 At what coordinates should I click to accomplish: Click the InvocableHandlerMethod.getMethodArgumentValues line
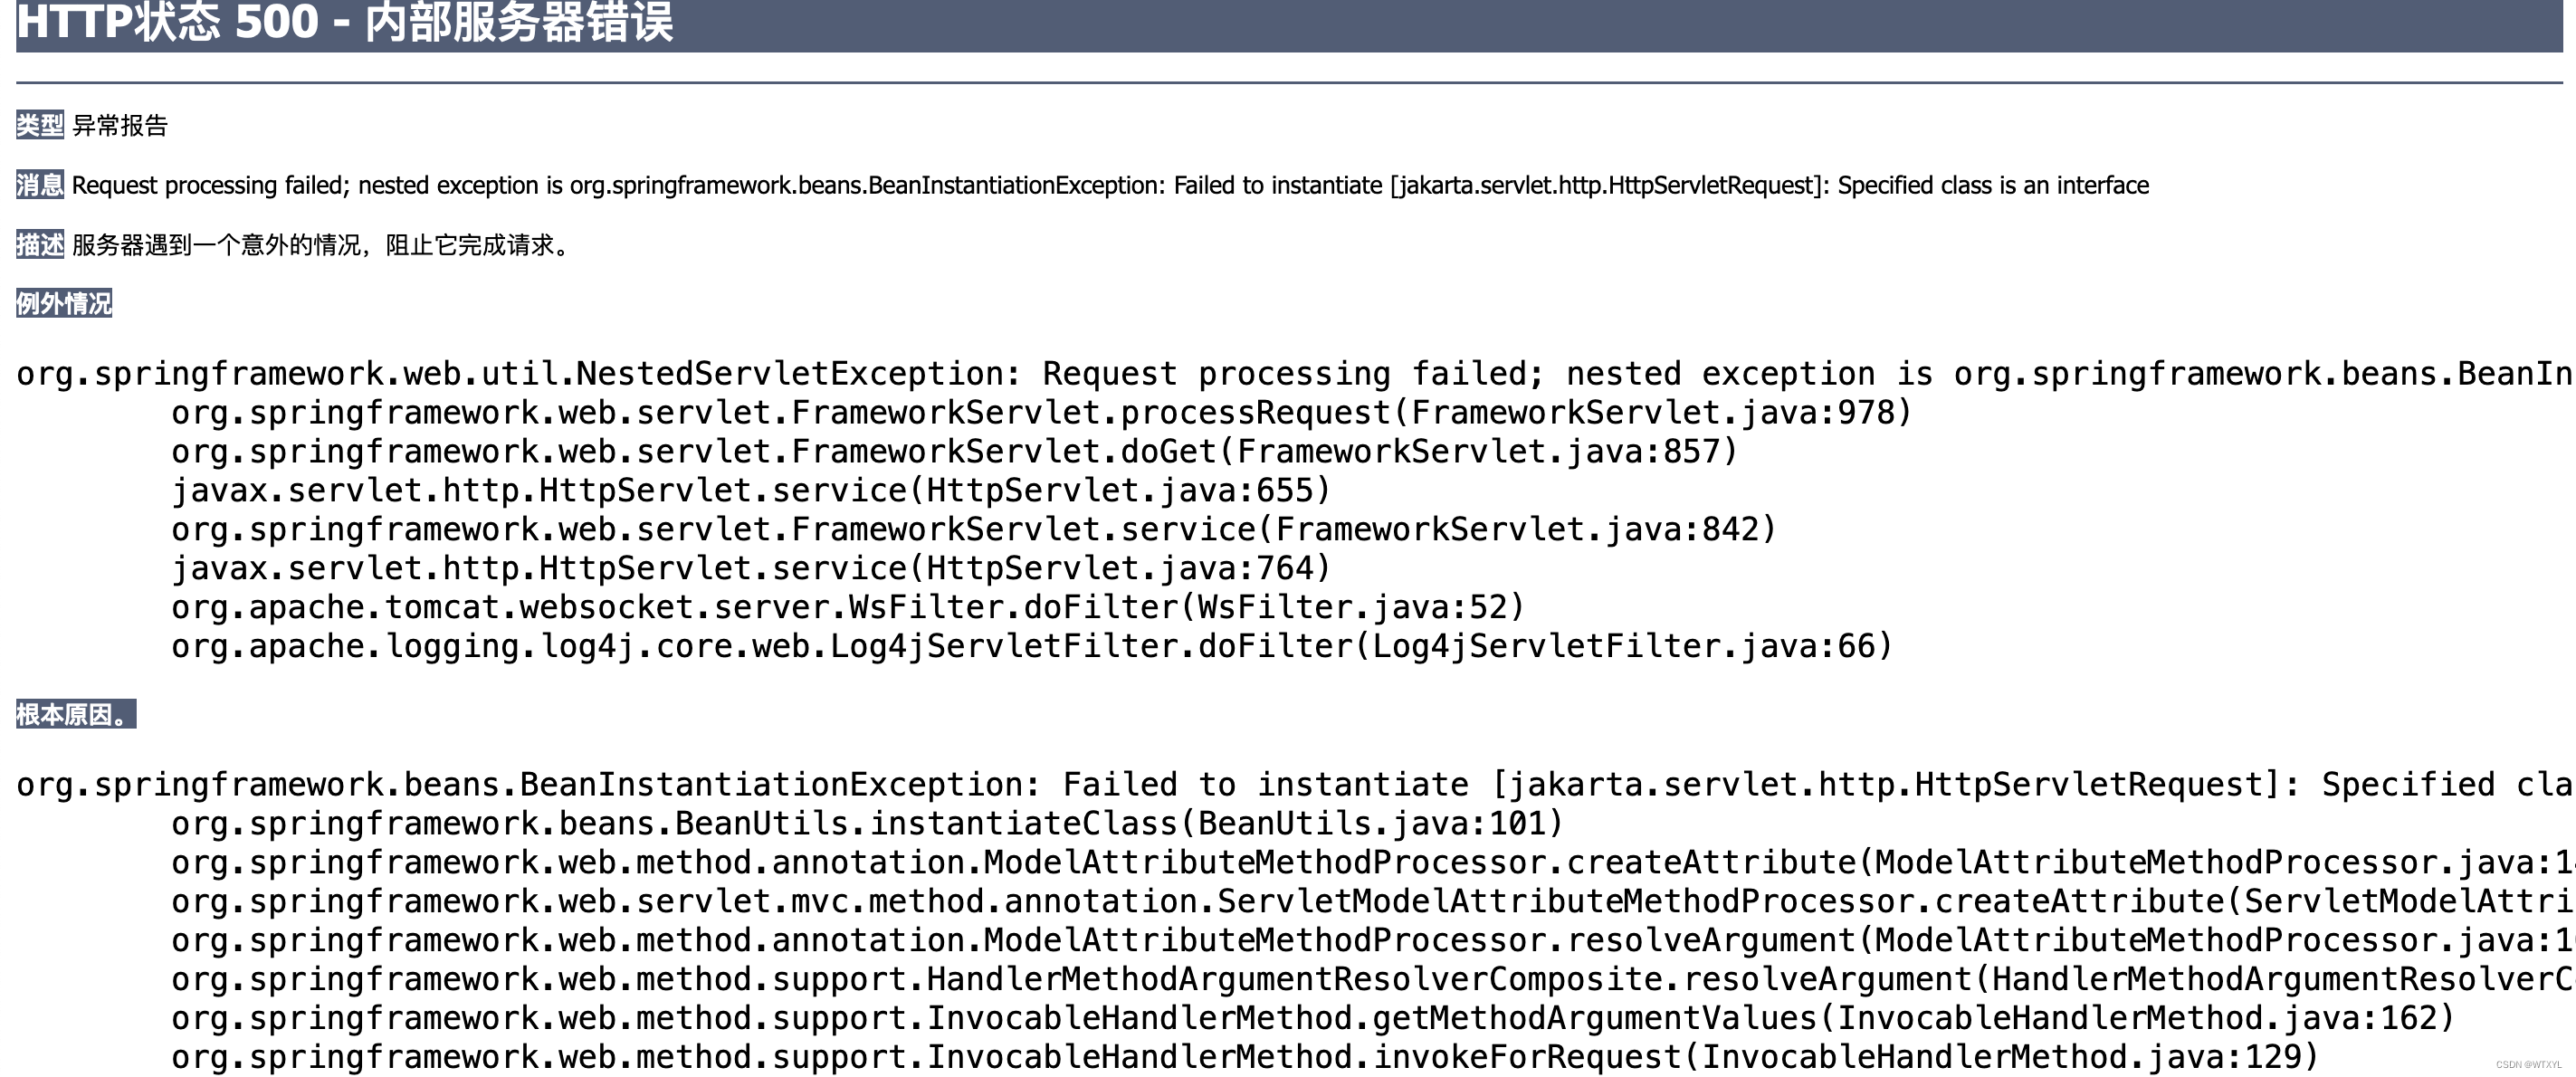point(1312,1019)
